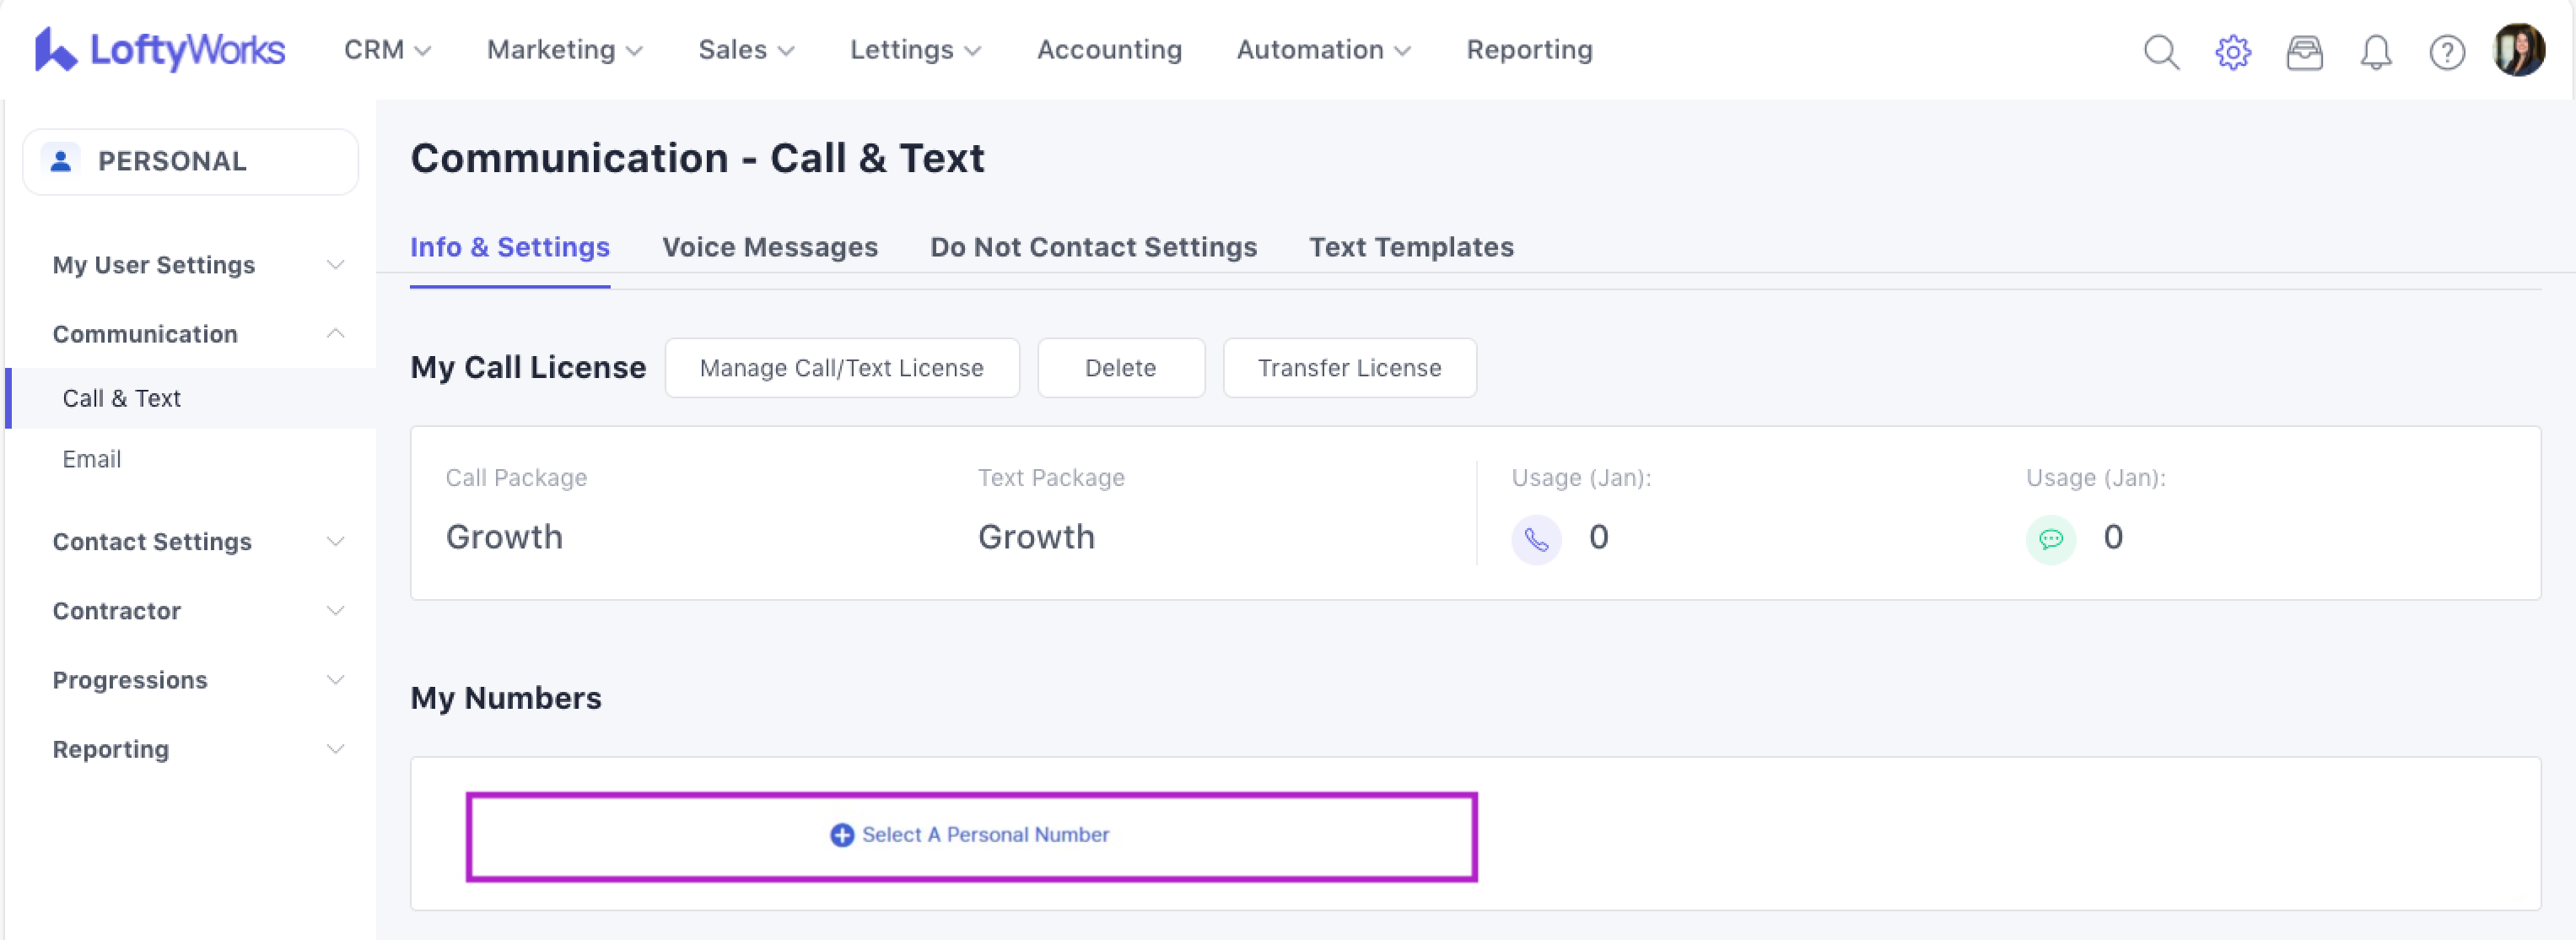Click Select A Personal Number link
The height and width of the screenshot is (940, 2576).
(970, 835)
